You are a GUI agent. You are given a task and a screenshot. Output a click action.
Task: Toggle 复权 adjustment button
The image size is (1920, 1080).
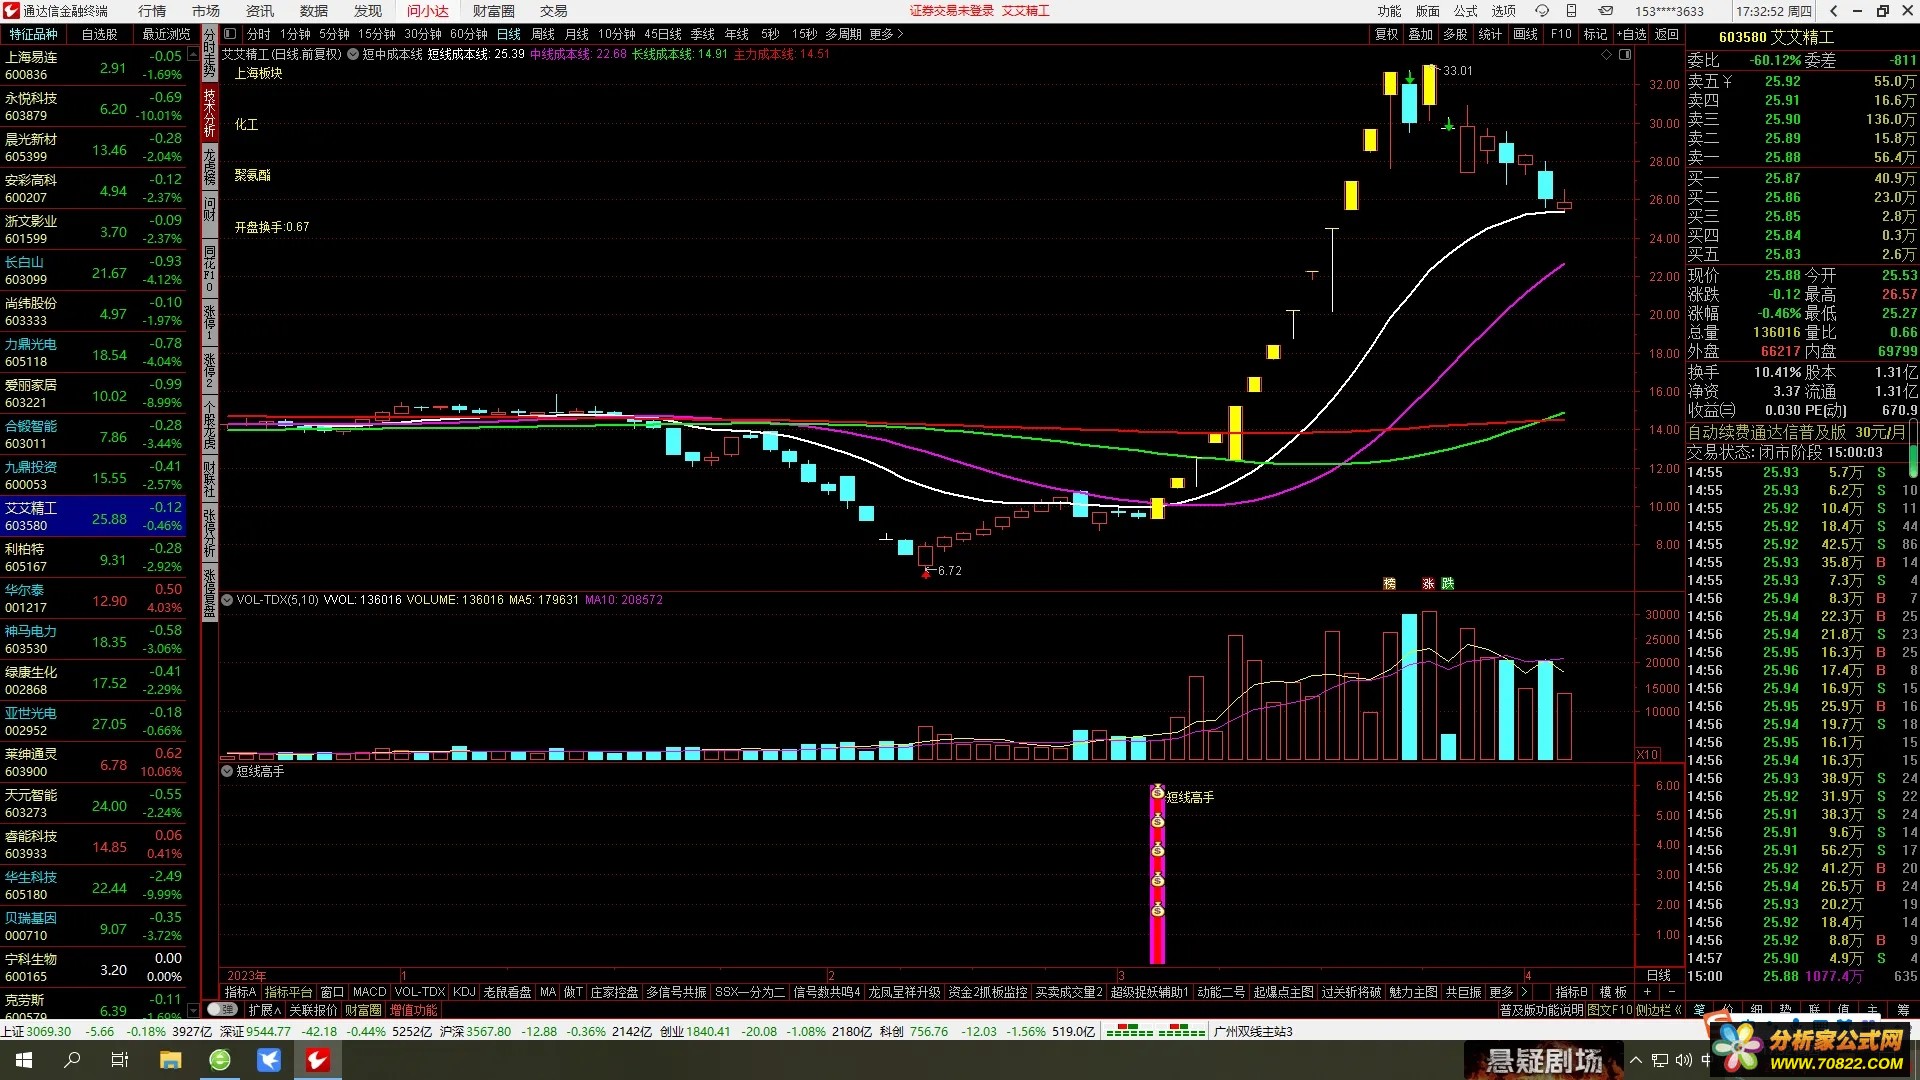coord(1386,34)
